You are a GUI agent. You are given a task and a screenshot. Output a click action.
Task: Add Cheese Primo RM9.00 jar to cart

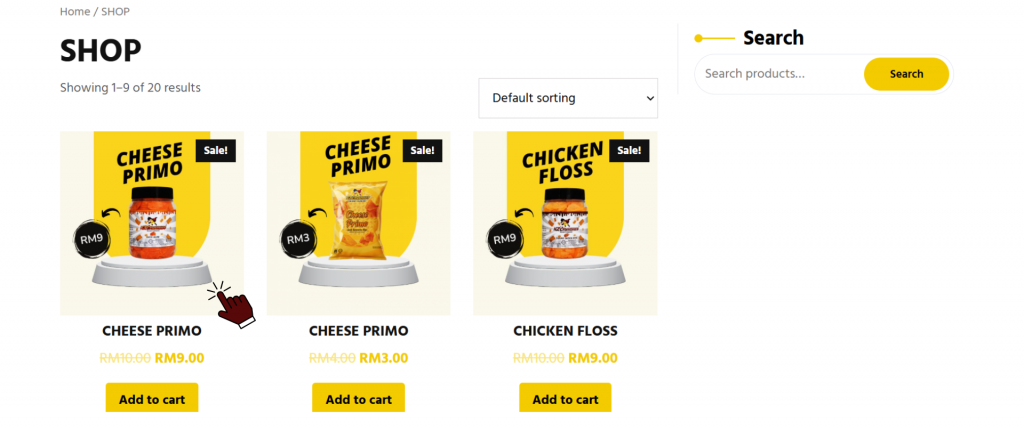152,399
